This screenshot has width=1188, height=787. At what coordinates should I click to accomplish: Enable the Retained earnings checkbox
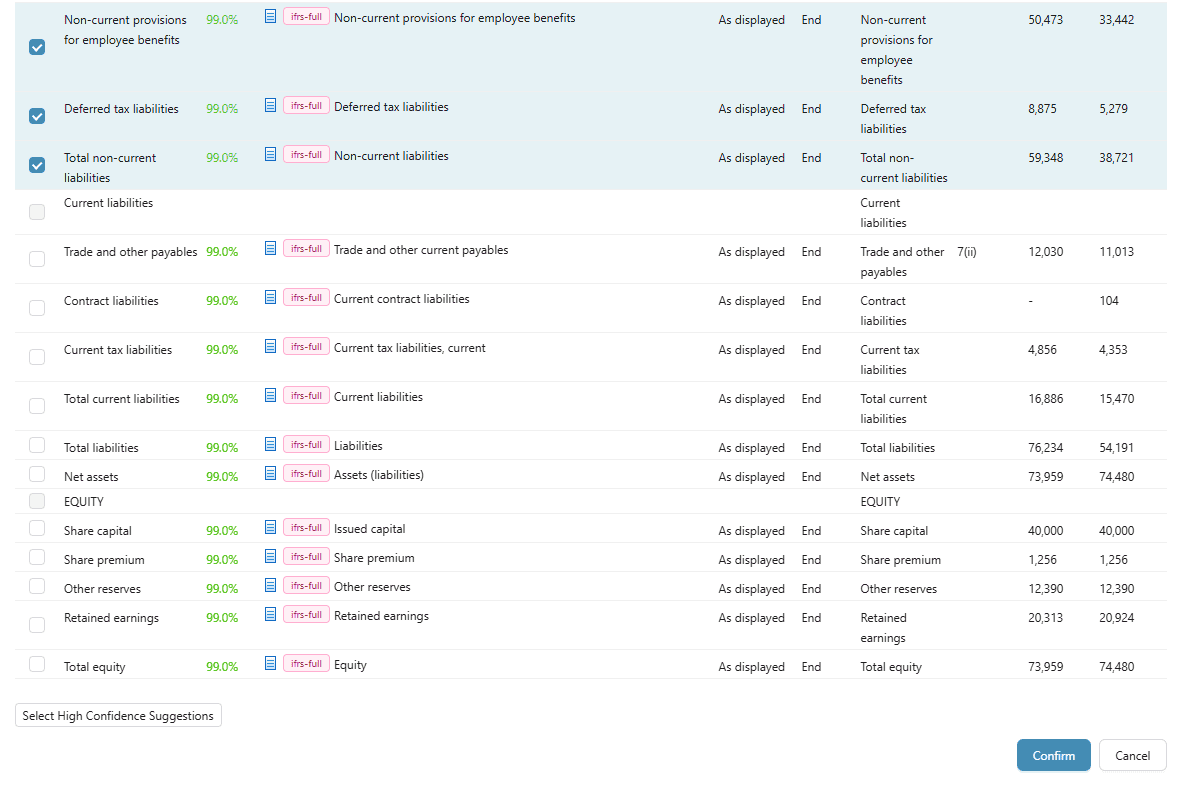37,625
